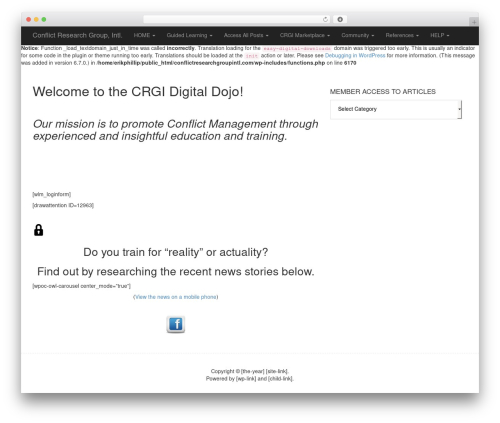500x423 pixels.
Task: Click the MEMBER ACCESS TO ARTICLES heading
Action: 383,92
